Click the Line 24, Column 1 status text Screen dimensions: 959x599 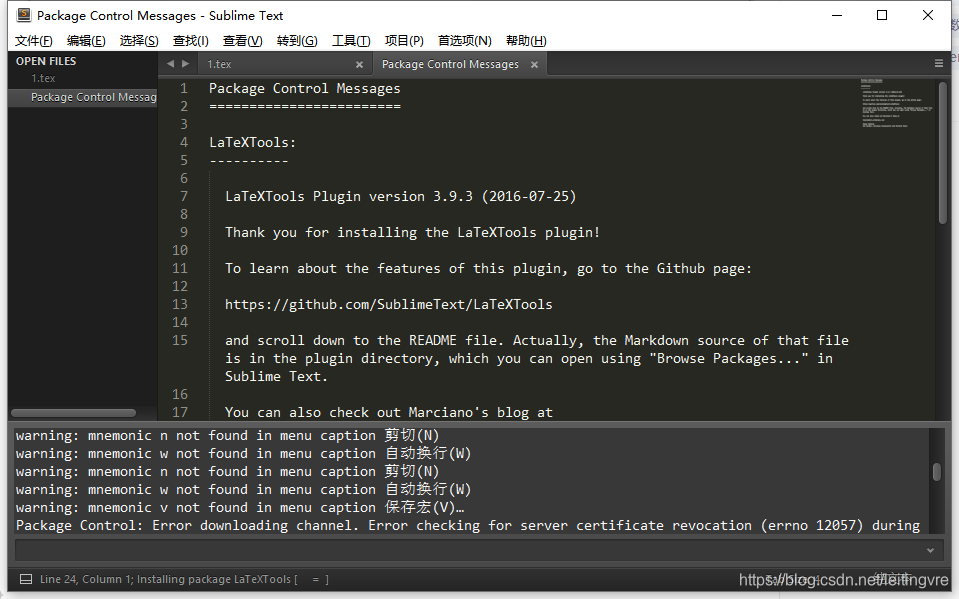[86, 579]
